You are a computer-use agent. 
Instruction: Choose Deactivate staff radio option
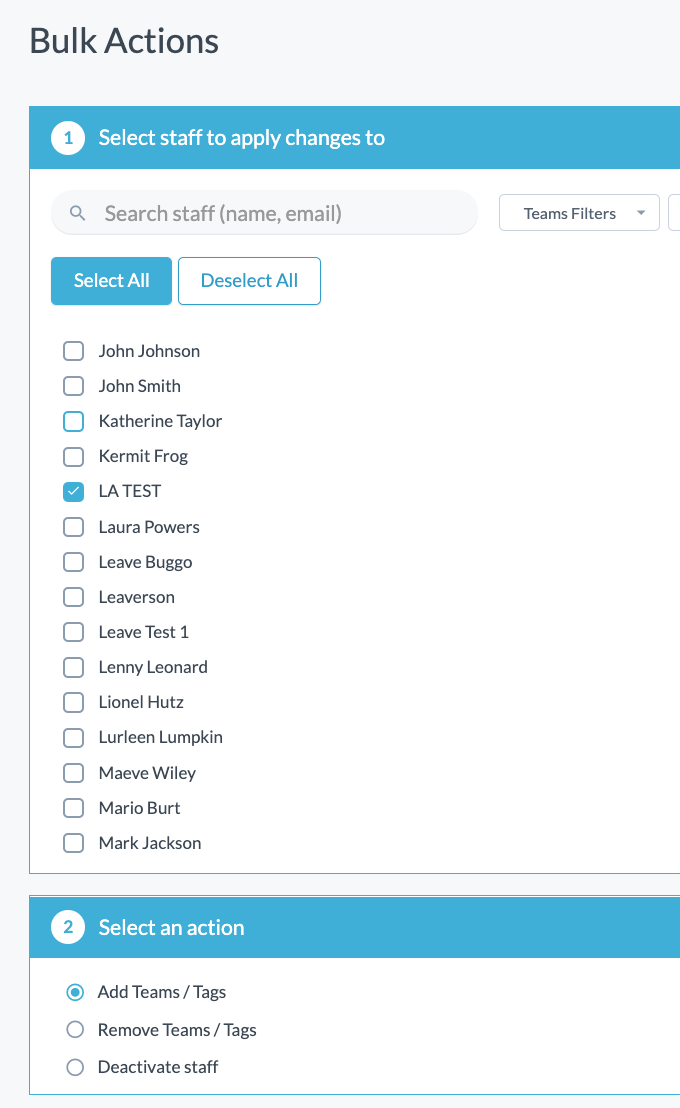[75, 1067]
